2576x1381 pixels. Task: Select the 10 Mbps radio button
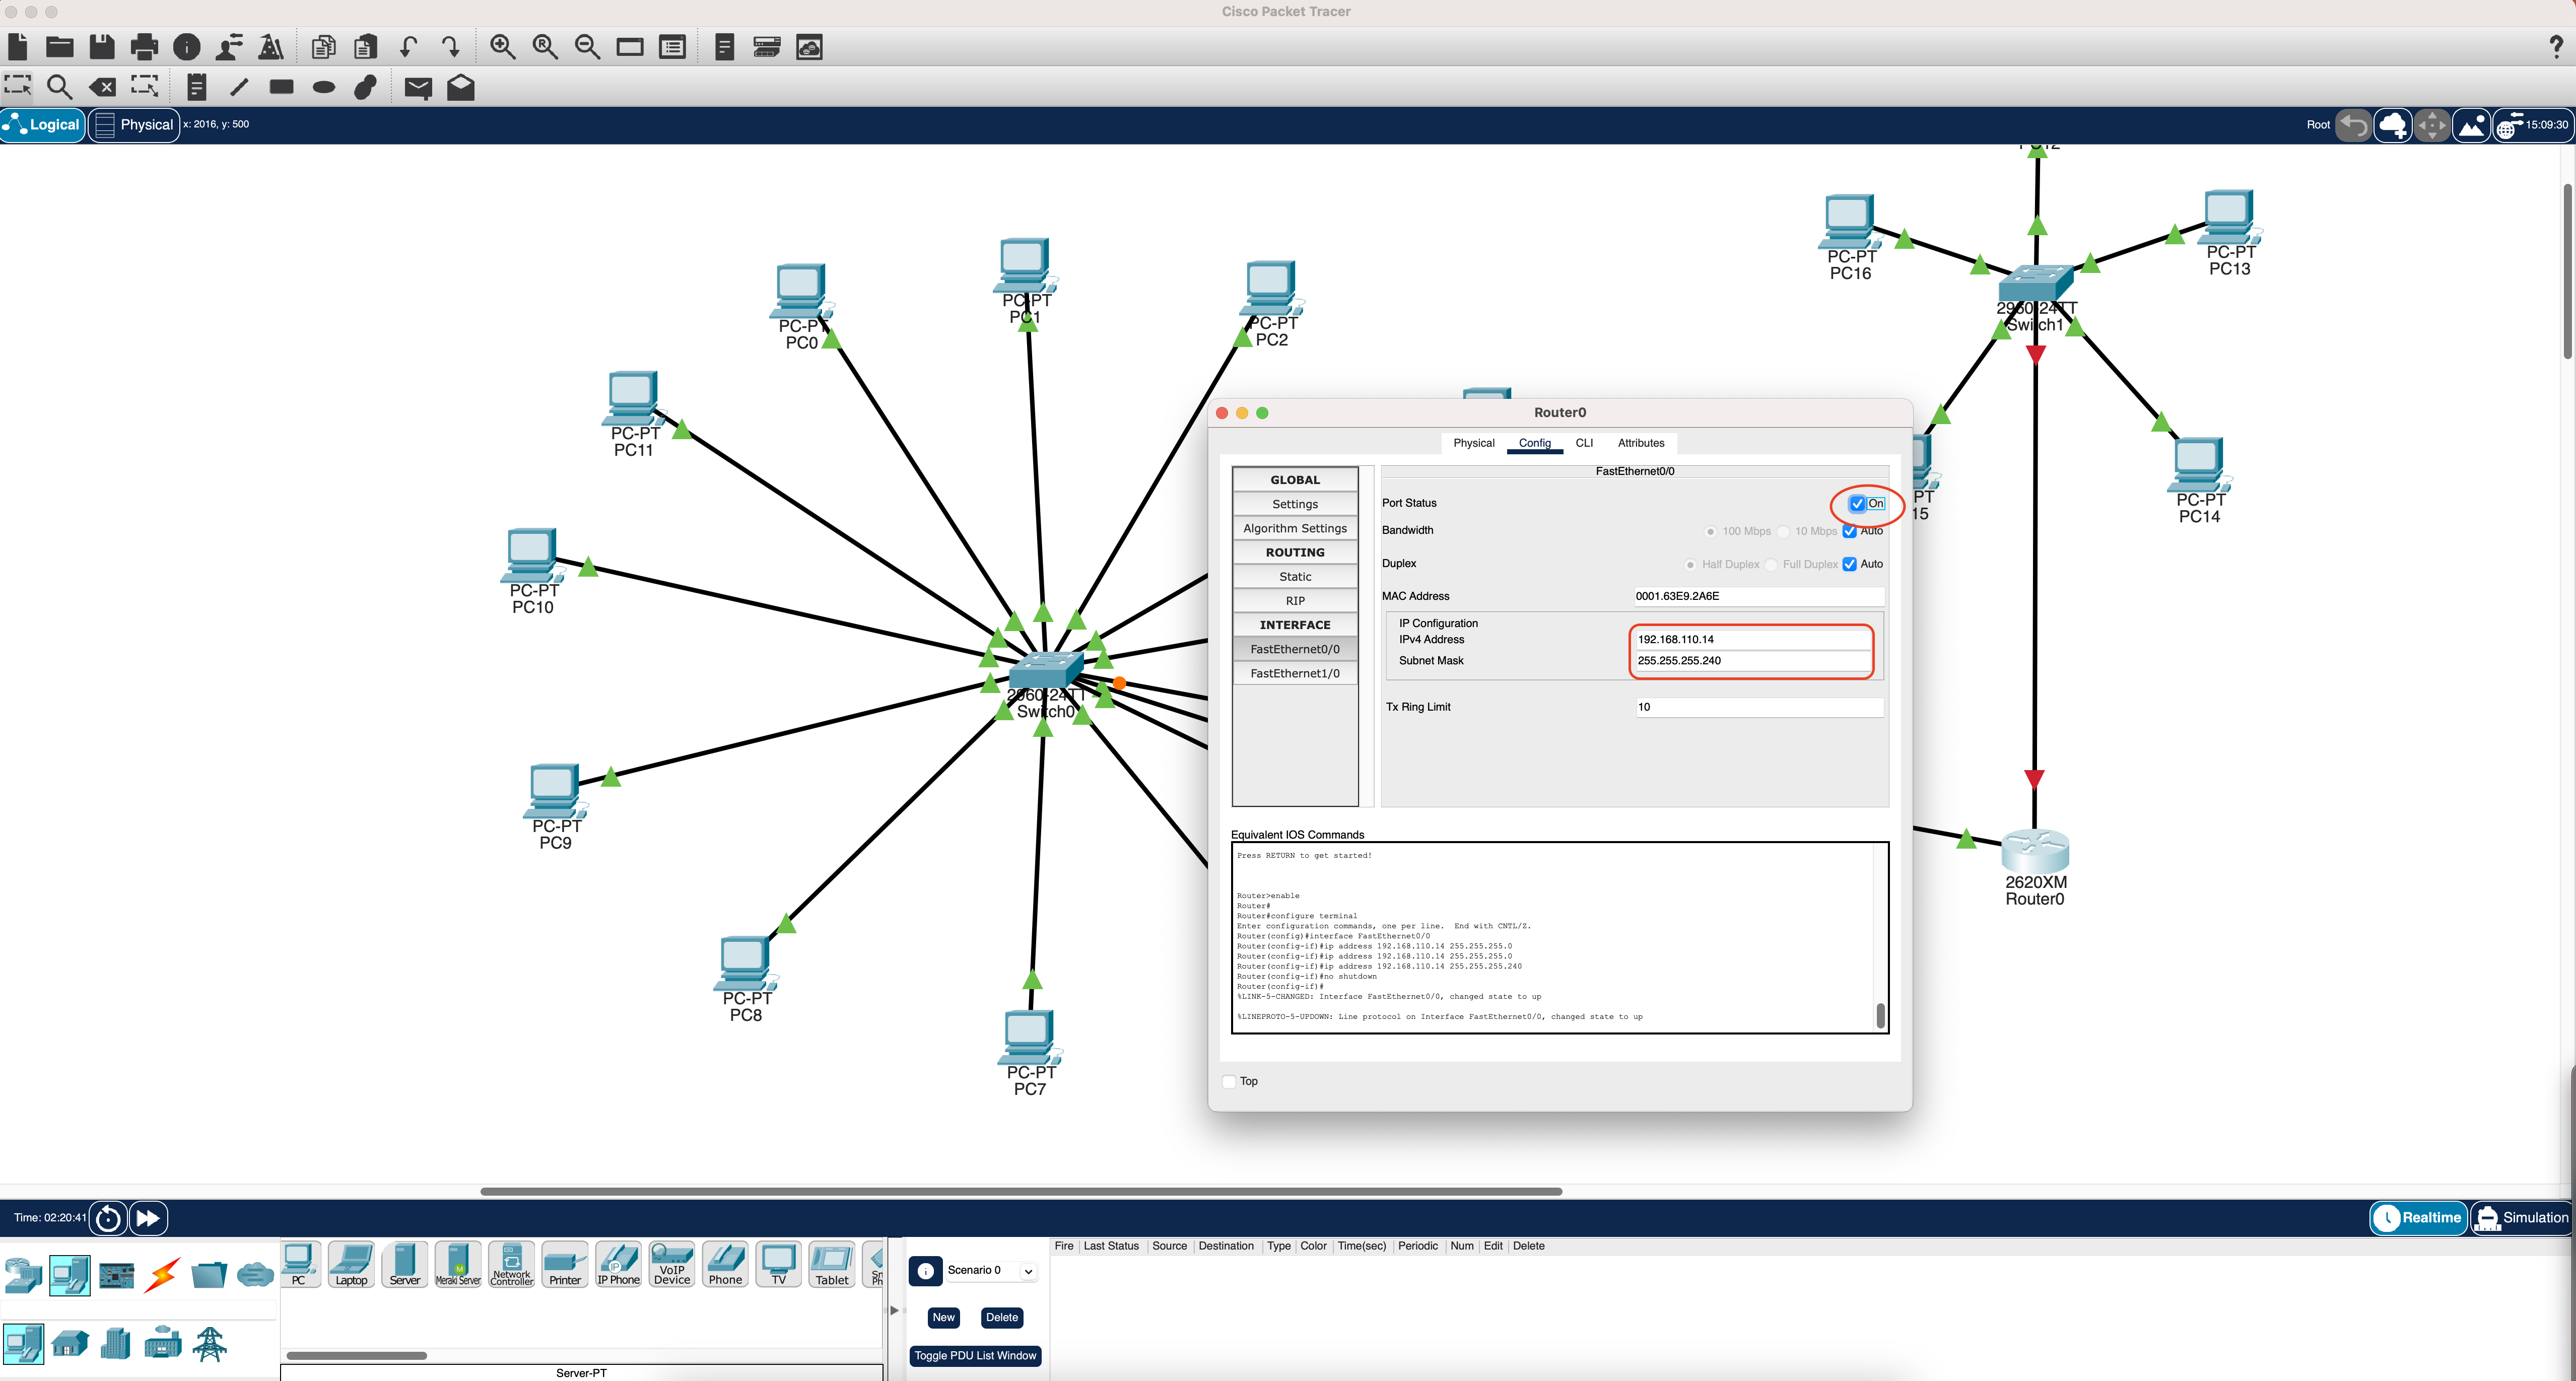click(1783, 531)
